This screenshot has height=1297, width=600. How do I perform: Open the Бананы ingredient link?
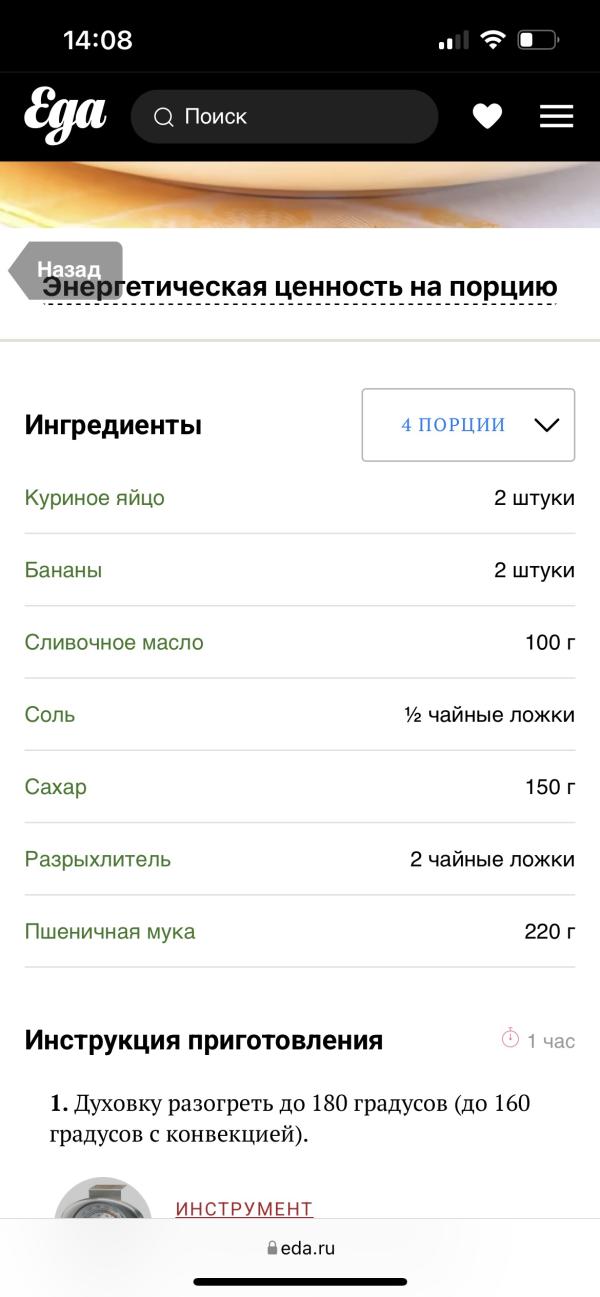pyautogui.click(x=63, y=570)
